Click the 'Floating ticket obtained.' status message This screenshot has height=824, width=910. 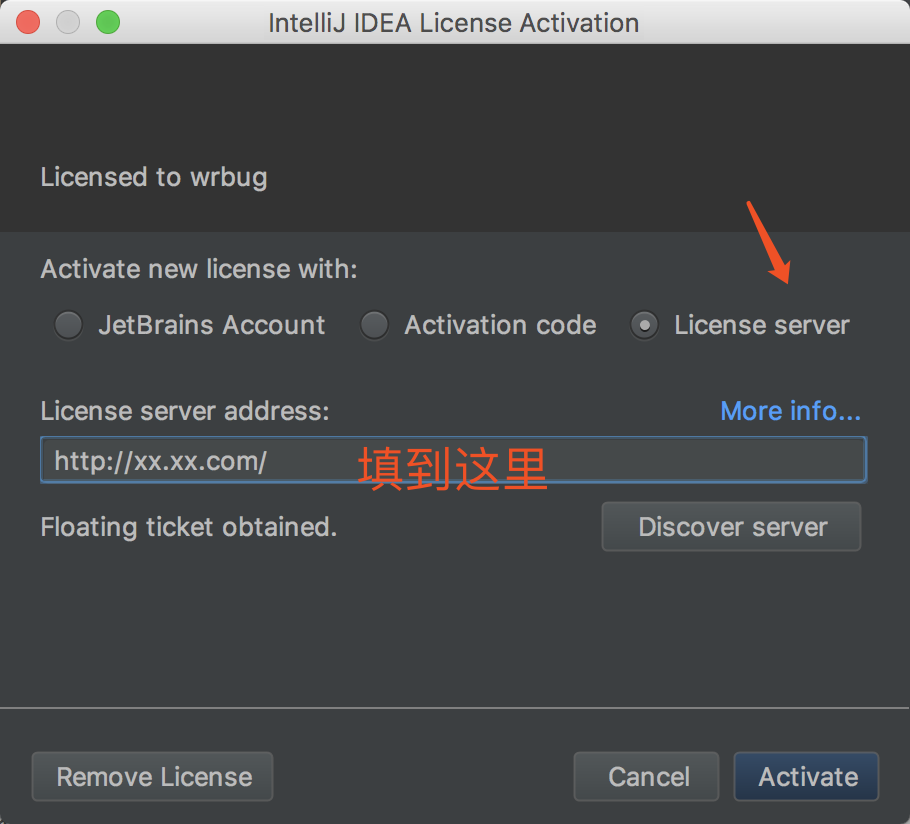tap(189, 527)
